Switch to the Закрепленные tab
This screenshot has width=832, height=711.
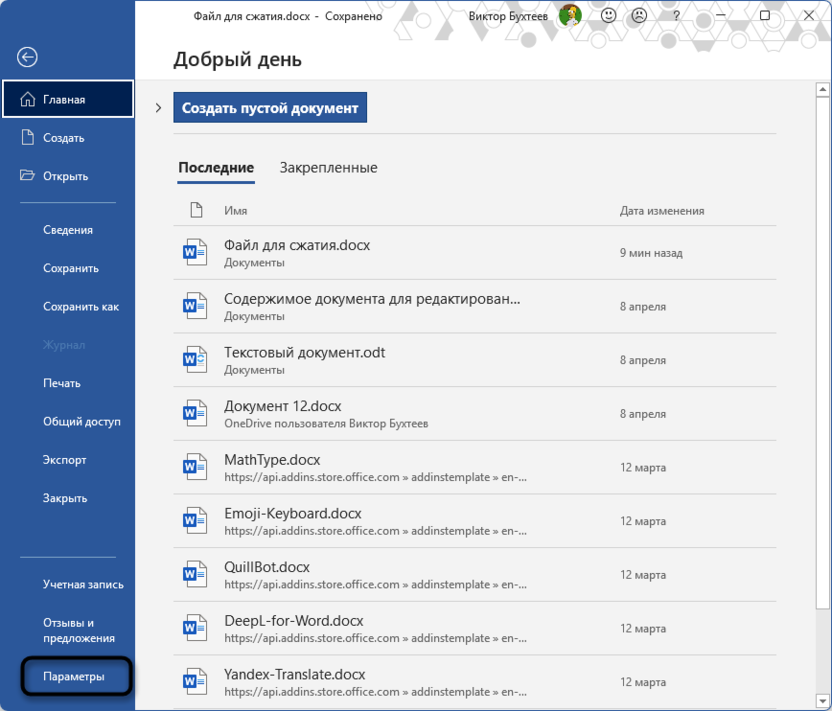pos(328,168)
